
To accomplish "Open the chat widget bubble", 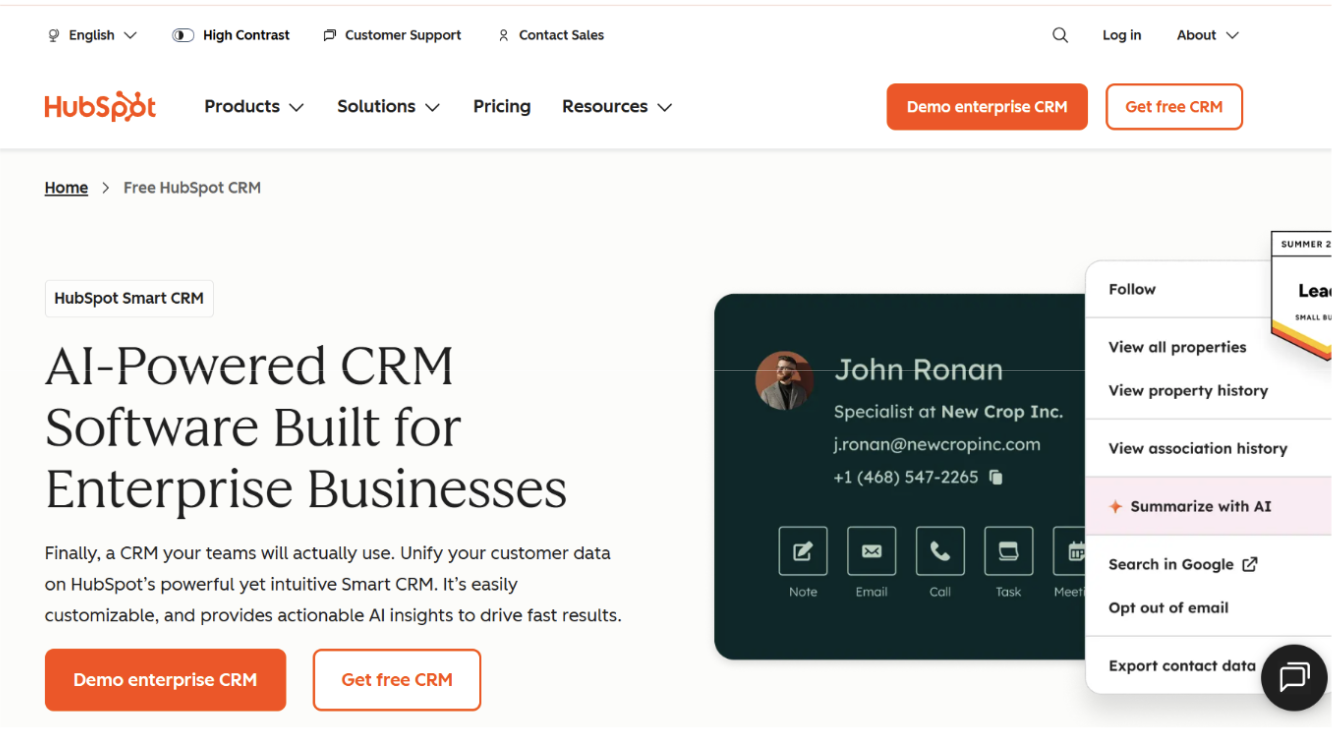I will tap(1294, 677).
